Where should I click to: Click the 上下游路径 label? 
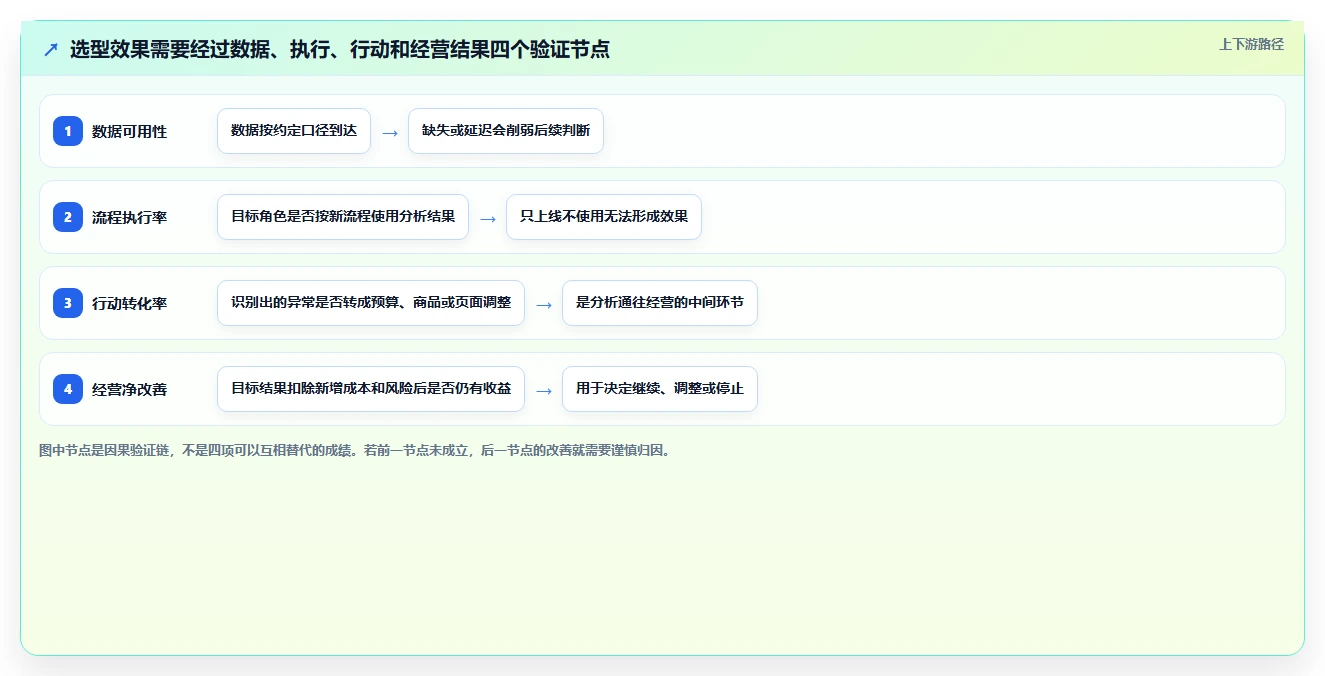(x=1251, y=44)
